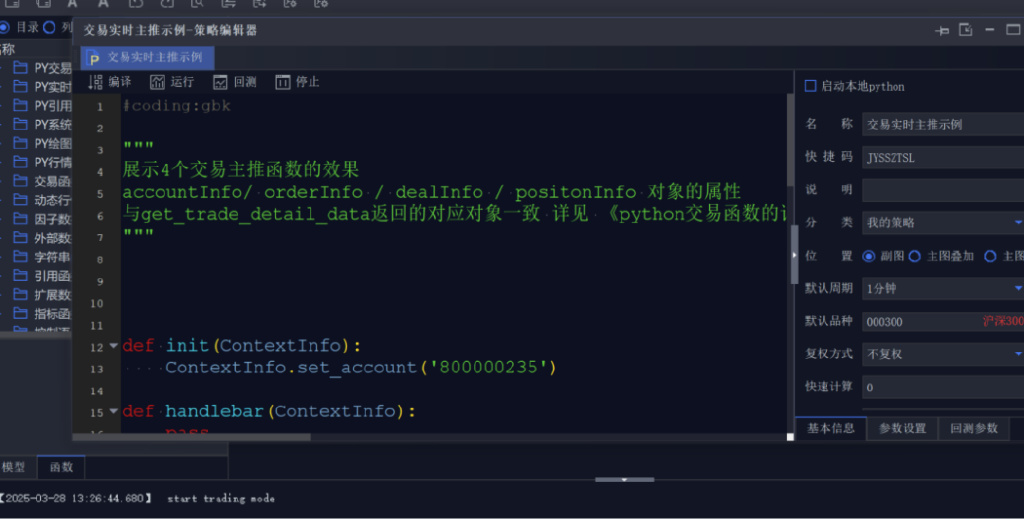Expand the 复权方式 dropdown showing 不复权
1024x519 pixels.
pos(942,354)
